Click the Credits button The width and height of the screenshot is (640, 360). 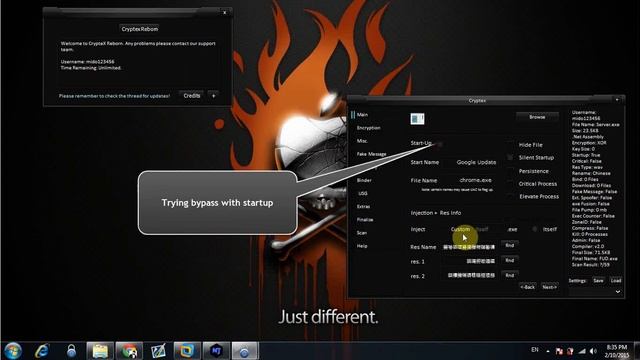(191, 96)
